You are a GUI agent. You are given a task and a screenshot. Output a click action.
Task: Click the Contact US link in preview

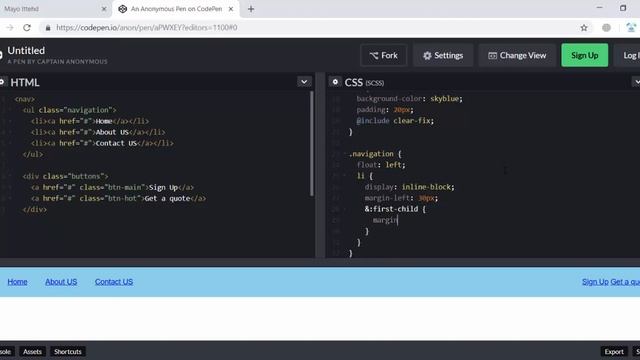coord(114,282)
